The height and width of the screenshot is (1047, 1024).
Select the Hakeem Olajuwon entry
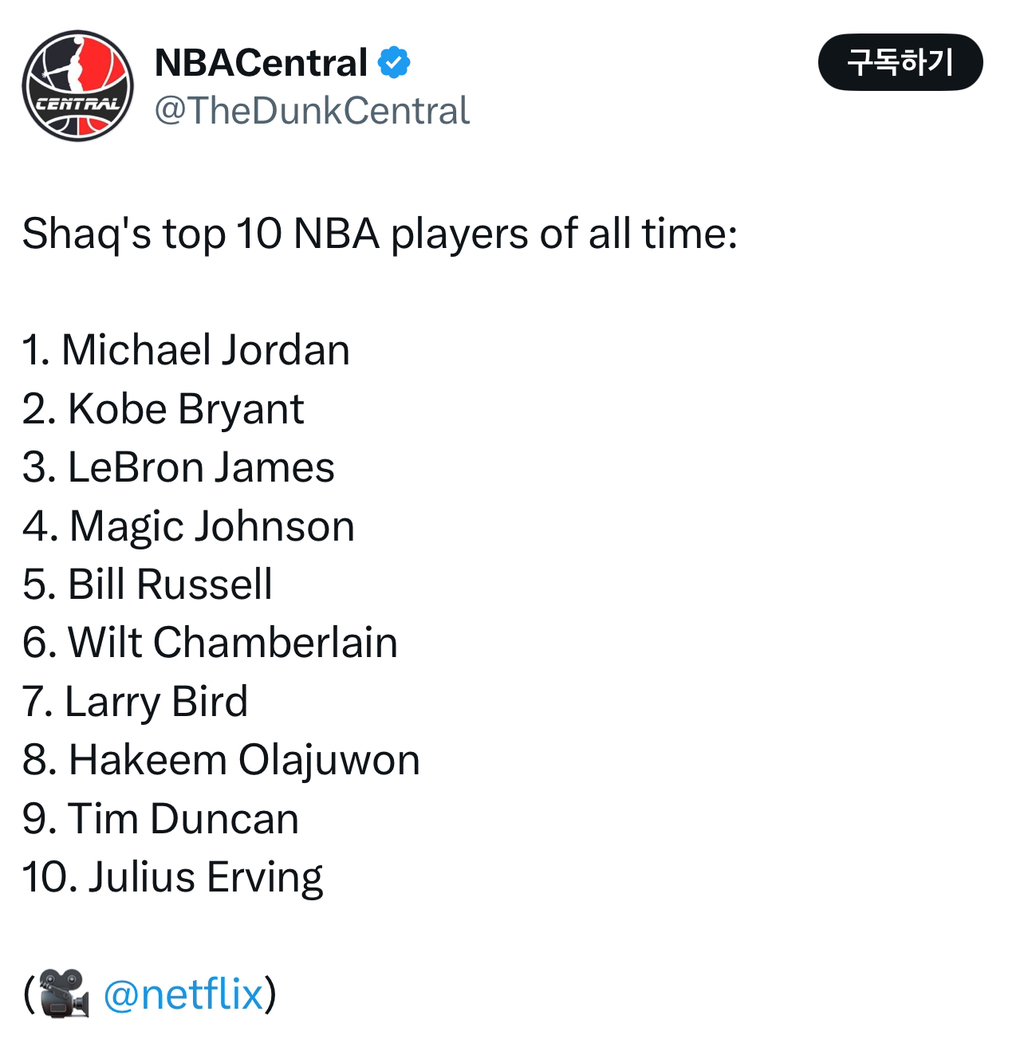tap(221, 760)
